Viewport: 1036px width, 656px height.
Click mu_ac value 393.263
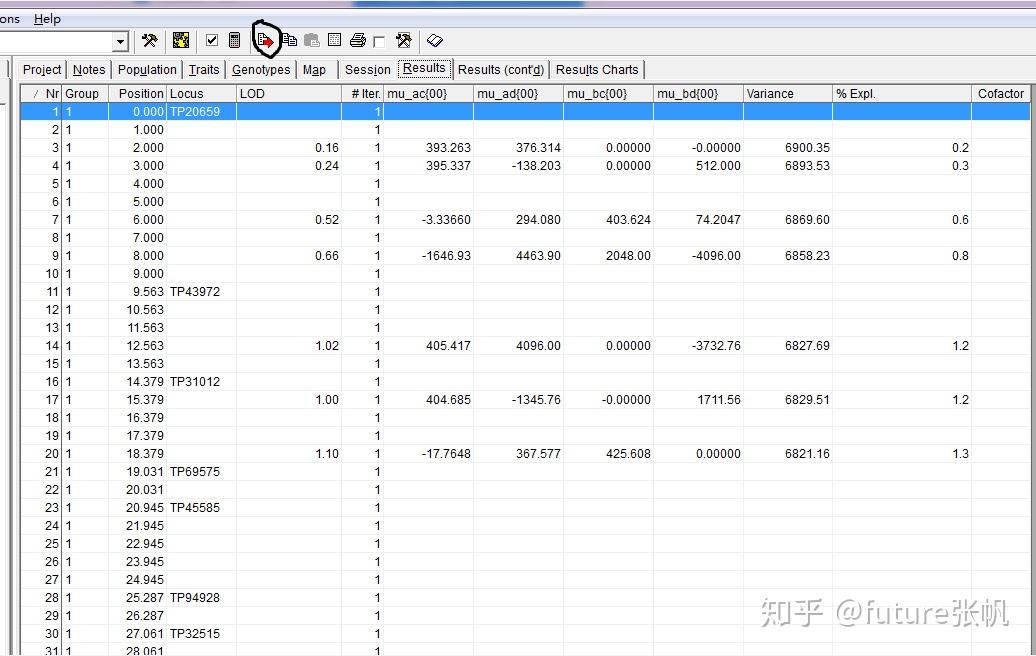pos(448,148)
